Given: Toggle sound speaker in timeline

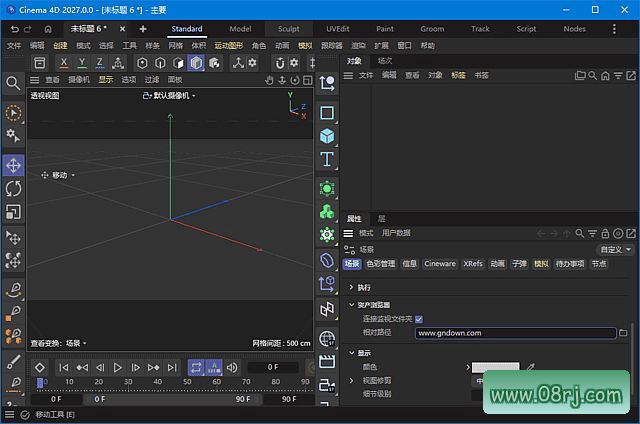Looking at the screenshot, I should (232, 368).
